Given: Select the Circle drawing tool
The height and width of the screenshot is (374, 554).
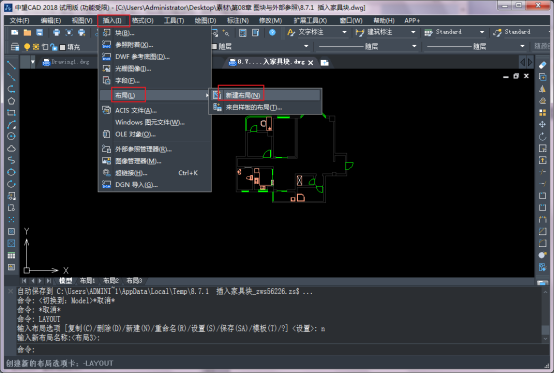Looking at the screenshot, I should (x=11, y=136).
